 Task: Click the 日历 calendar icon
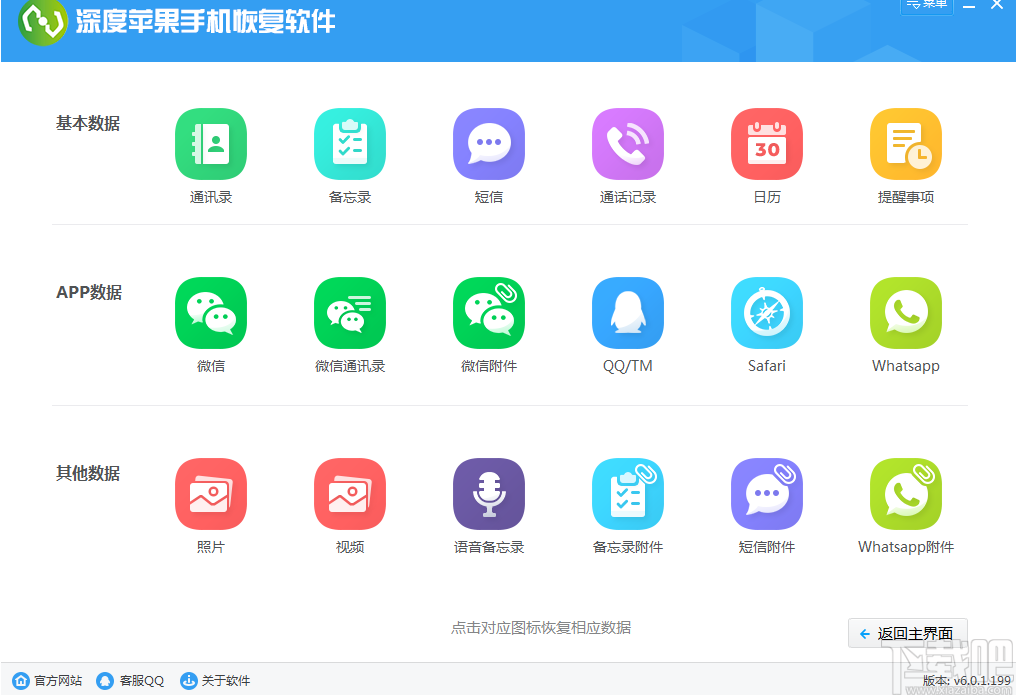[x=767, y=144]
